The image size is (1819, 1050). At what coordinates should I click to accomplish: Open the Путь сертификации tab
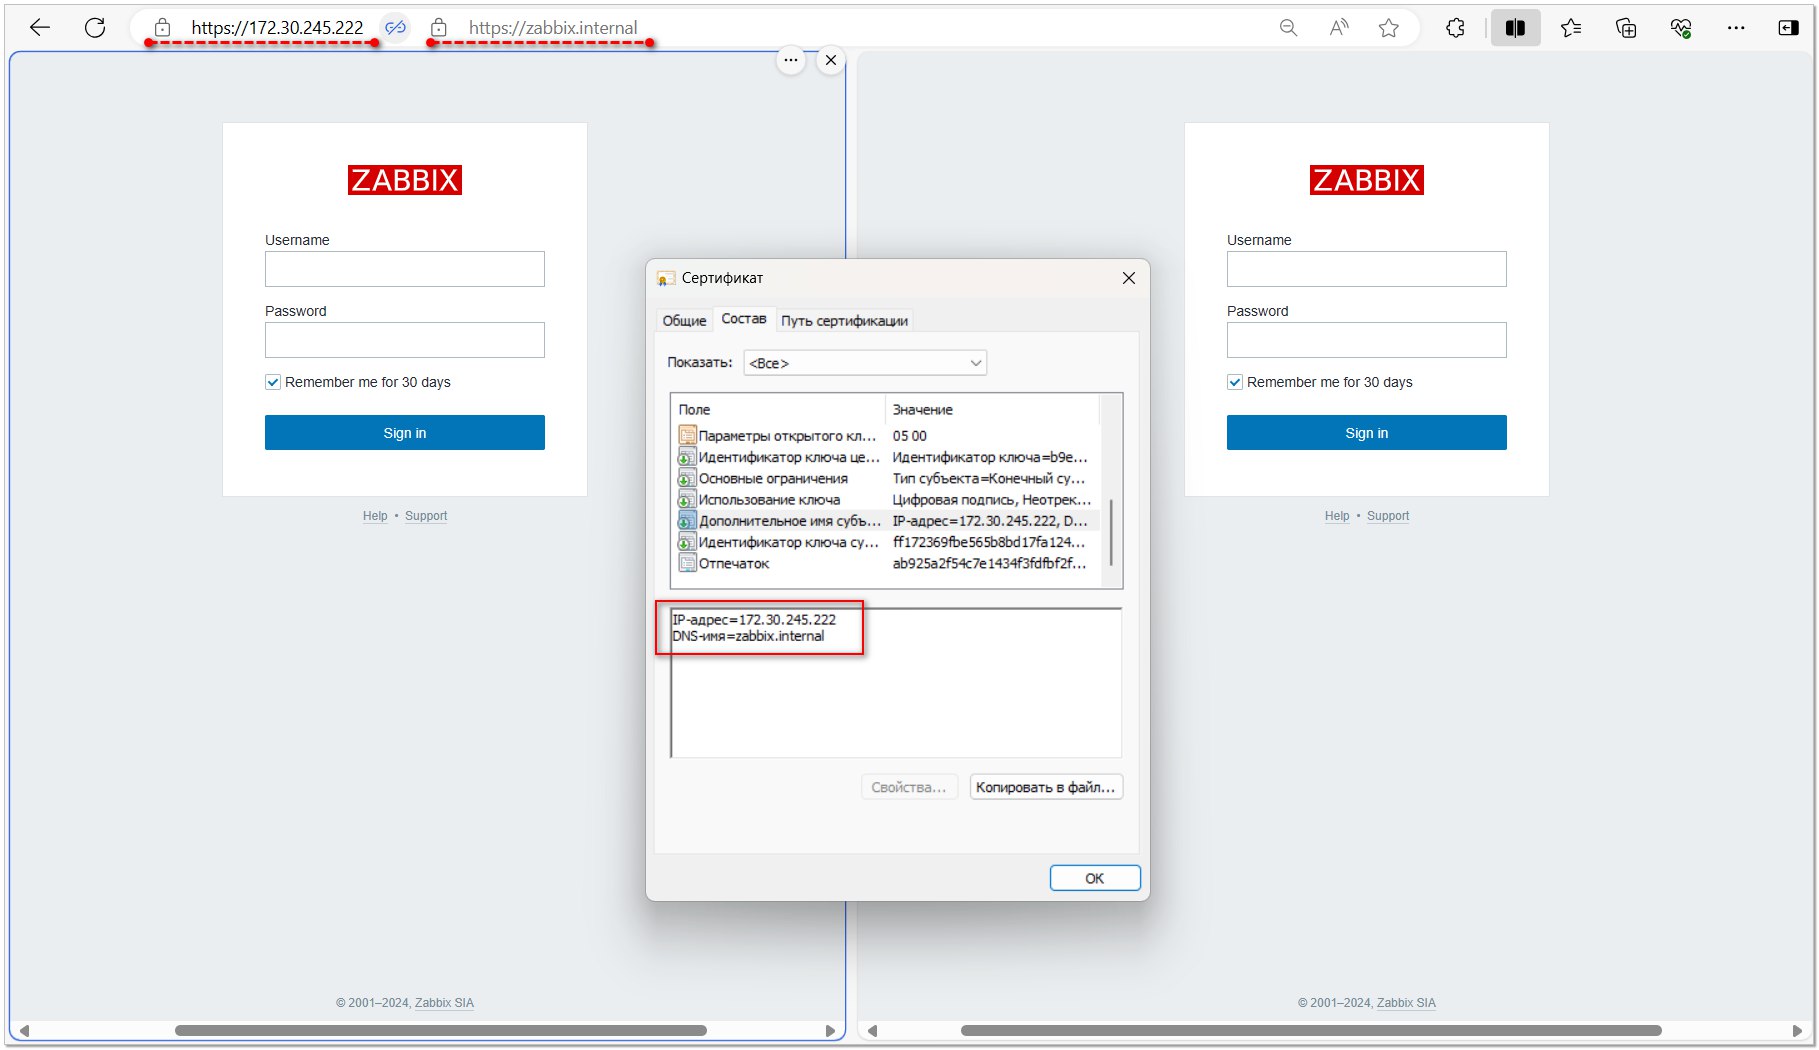844,320
